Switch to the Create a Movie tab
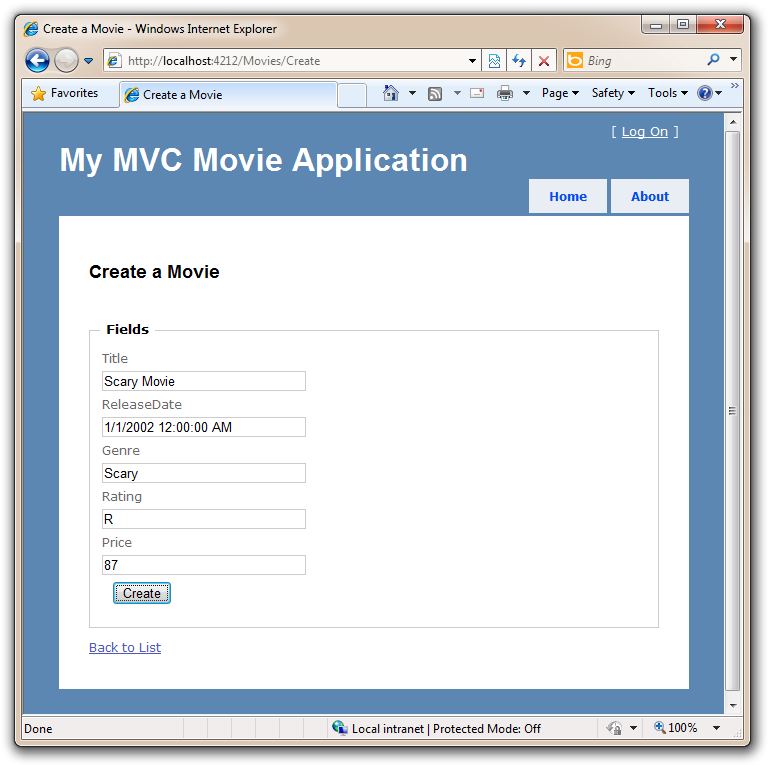Viewport: 769px width, 765px height. (x=228, y=95)
